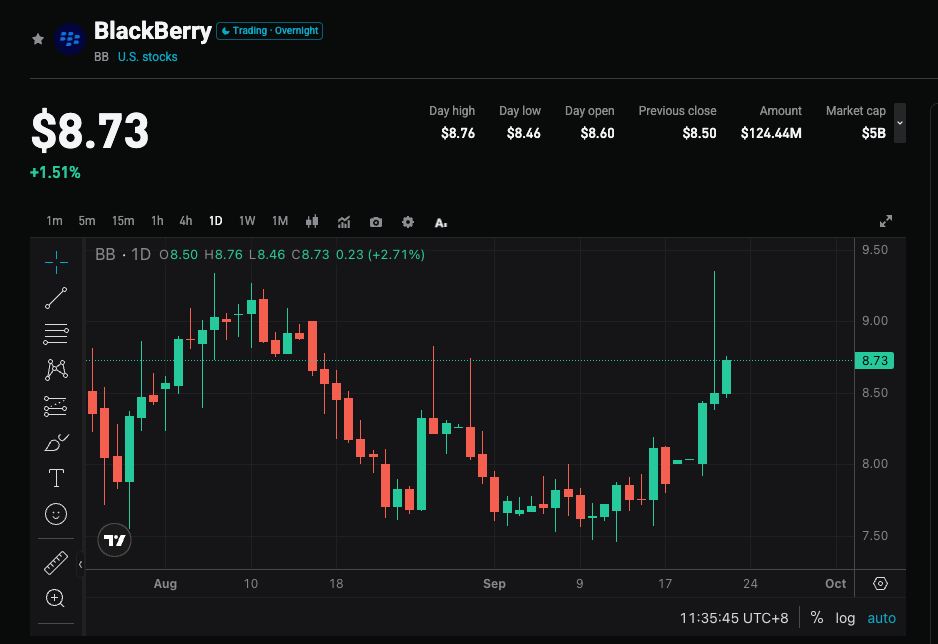The image size is (938, 644).
Task: Click the 9.50 price scale label
Action: click(875, 250)
